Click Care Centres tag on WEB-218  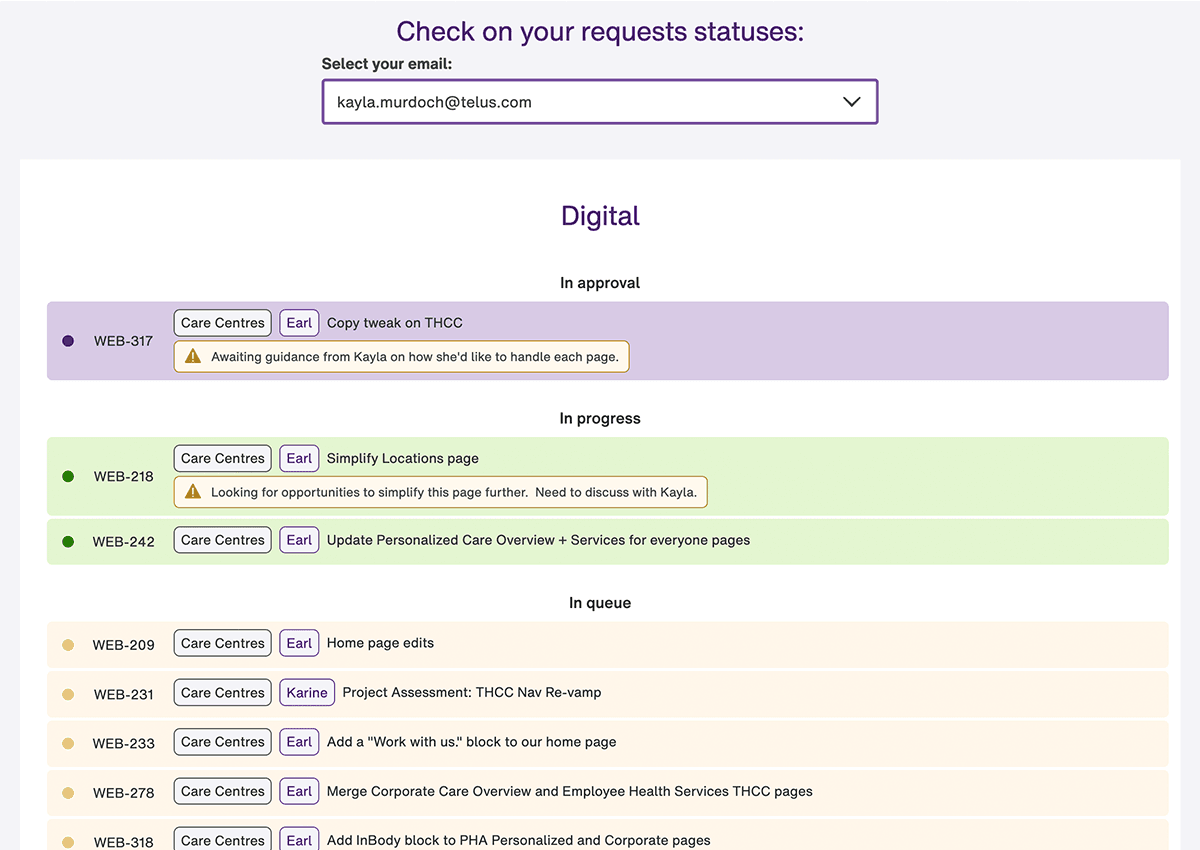coord(223,458)
